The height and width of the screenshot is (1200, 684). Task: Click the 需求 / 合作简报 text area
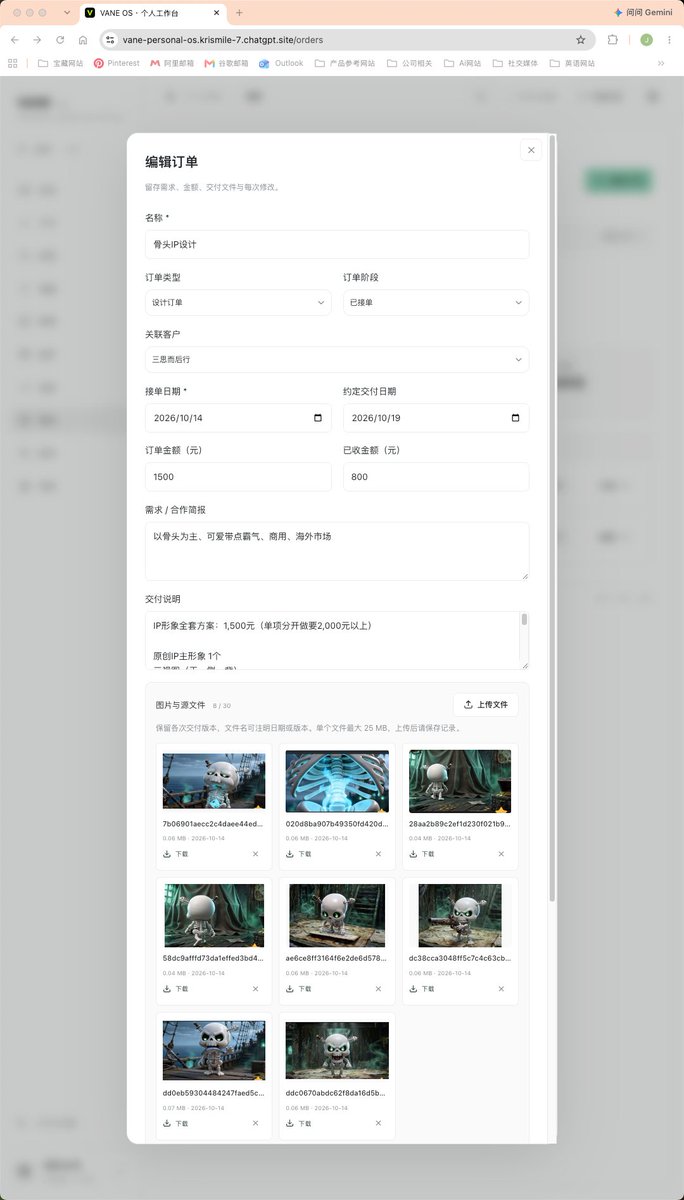(337, 551)
